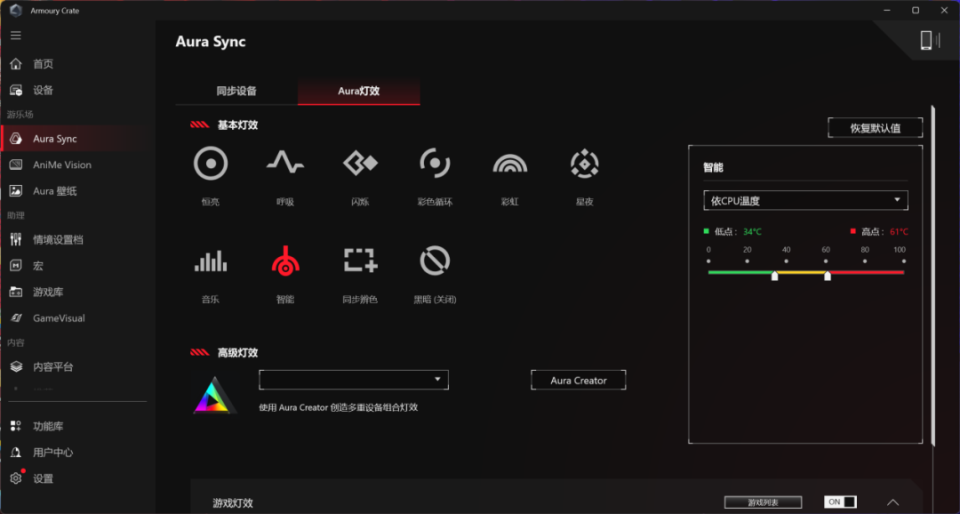Click the 使用 Aura Creator 创造多重设备组合灯效 text
Viewport: 960px width, 514px height.
[339, 408]
